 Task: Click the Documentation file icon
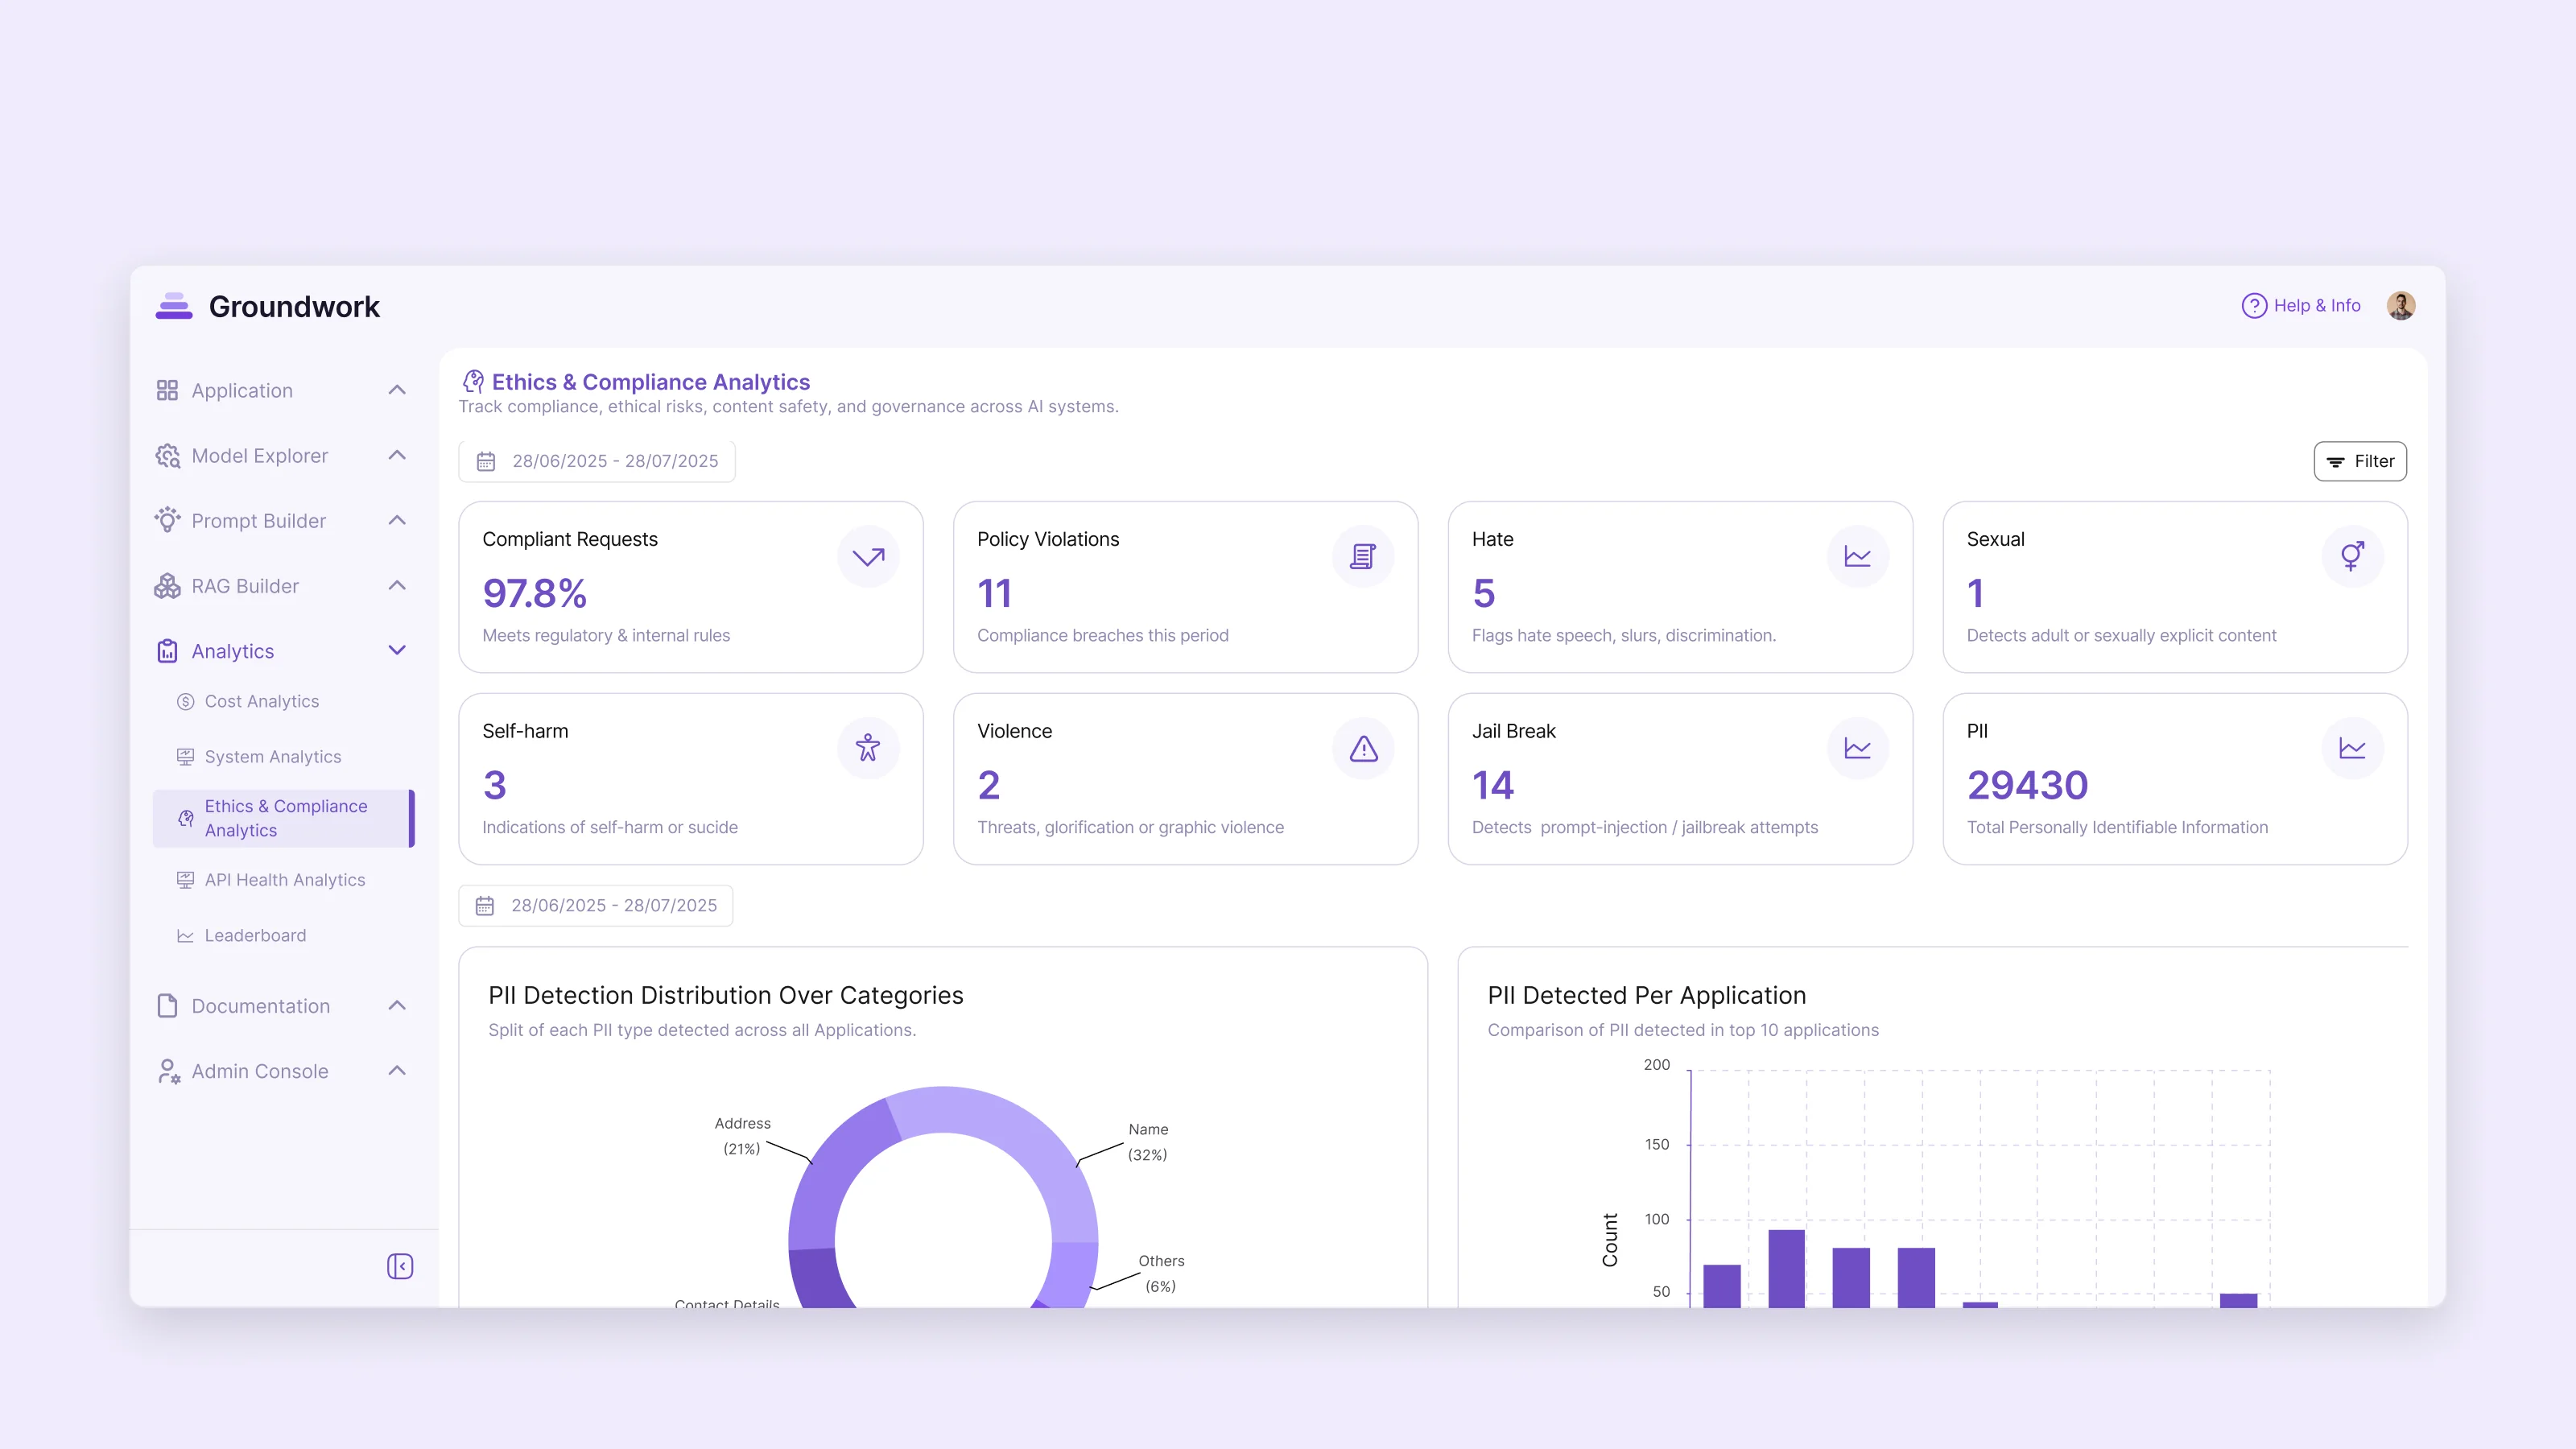[x=167, y=1005]
